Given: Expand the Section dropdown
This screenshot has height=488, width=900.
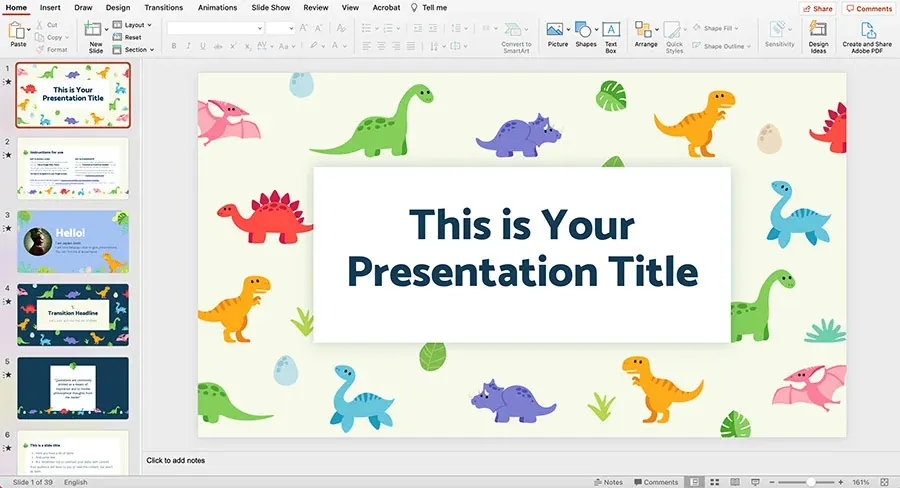Looking at the screenshot, I should [152, 50].
